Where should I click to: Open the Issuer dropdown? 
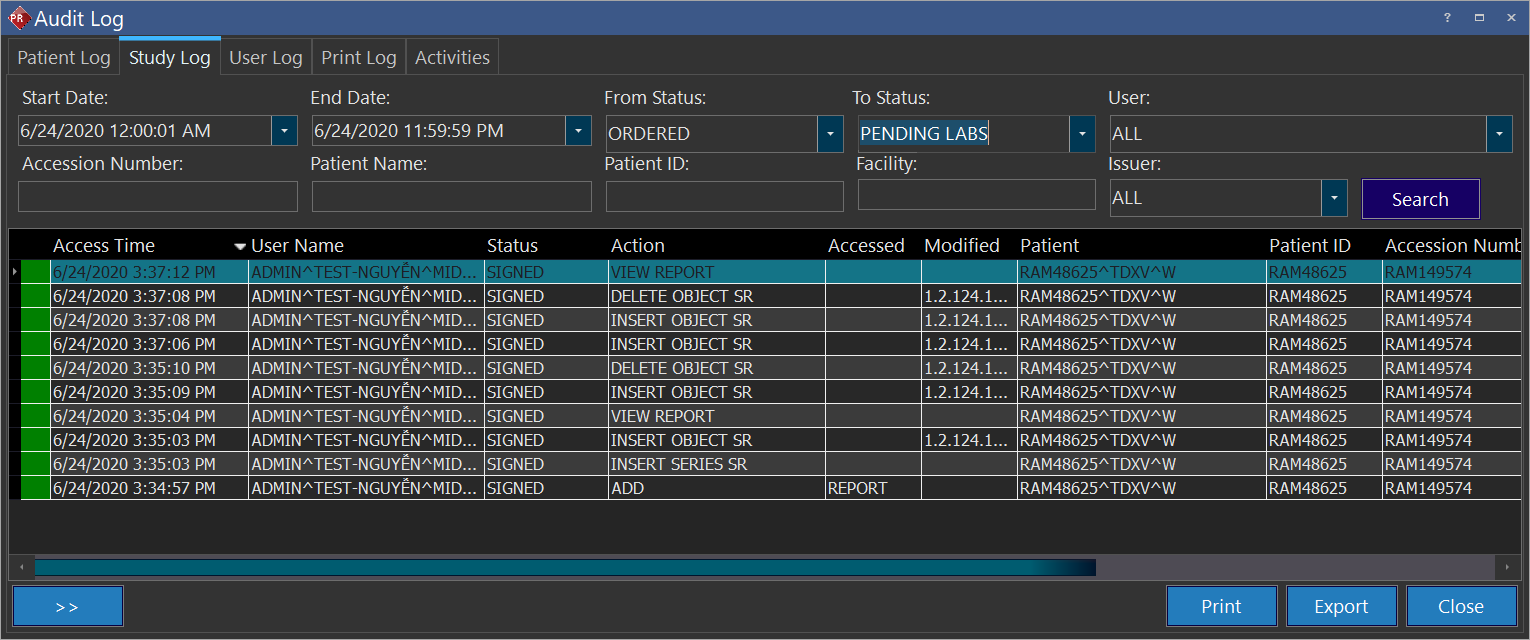click(x=1334, y=198)
